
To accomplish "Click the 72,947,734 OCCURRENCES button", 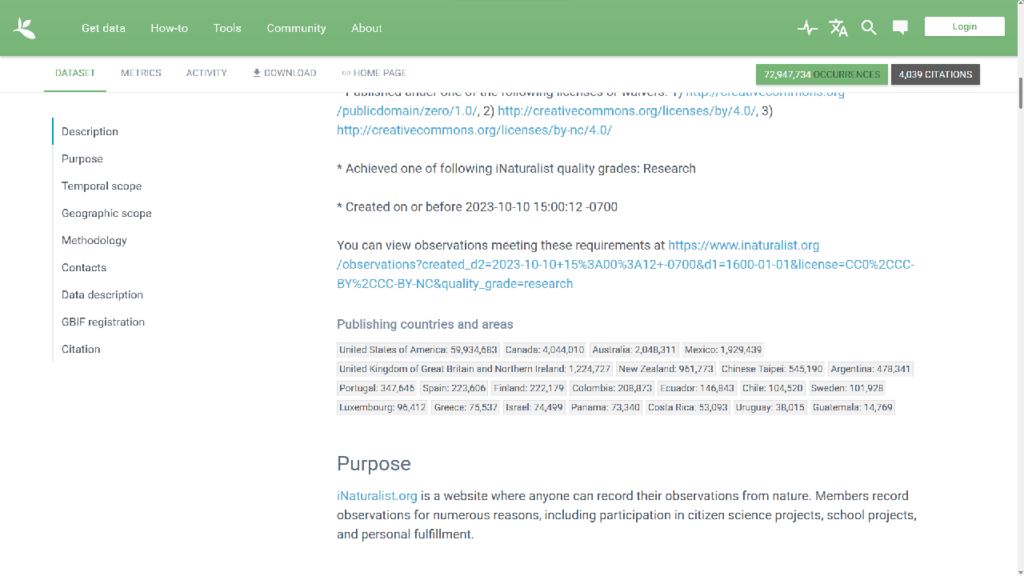I will [x=822, y=74].
